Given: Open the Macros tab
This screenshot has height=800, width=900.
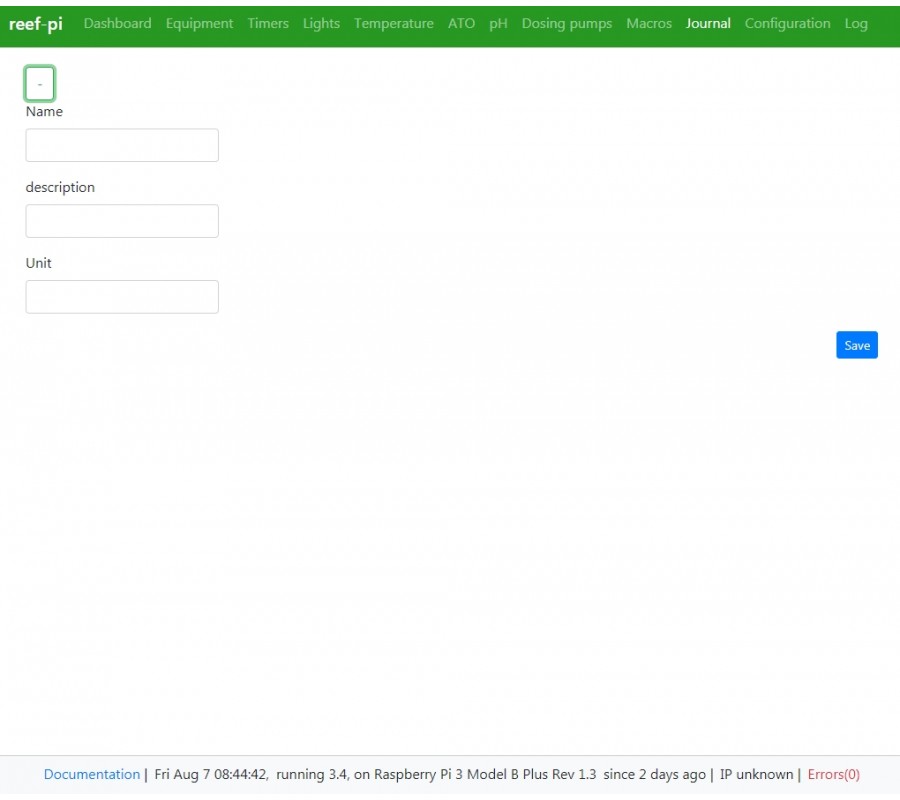Looking at the screenshot, I should click(x=649, y=24).
